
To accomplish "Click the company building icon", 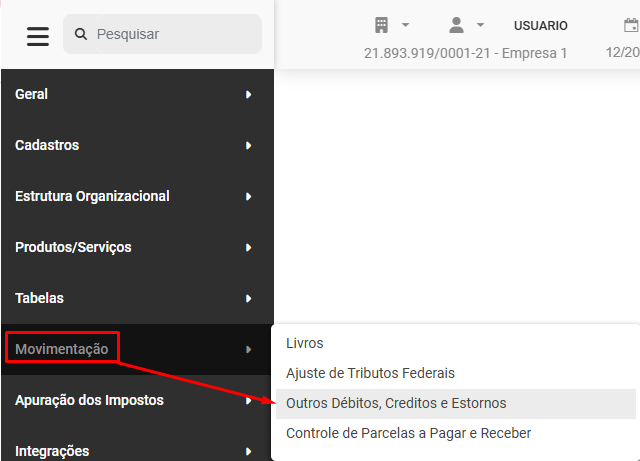I will (x=381, y=25).
